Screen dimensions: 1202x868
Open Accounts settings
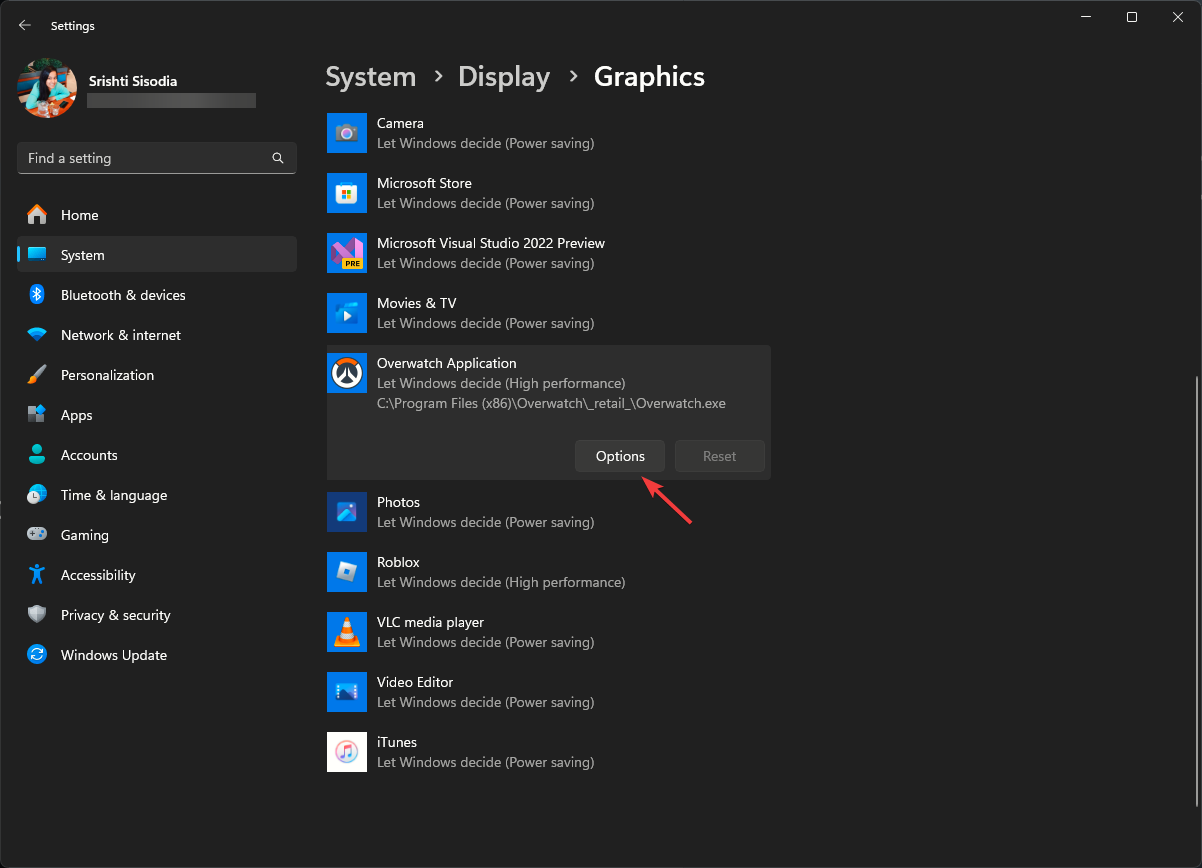(x=157, y=455)
